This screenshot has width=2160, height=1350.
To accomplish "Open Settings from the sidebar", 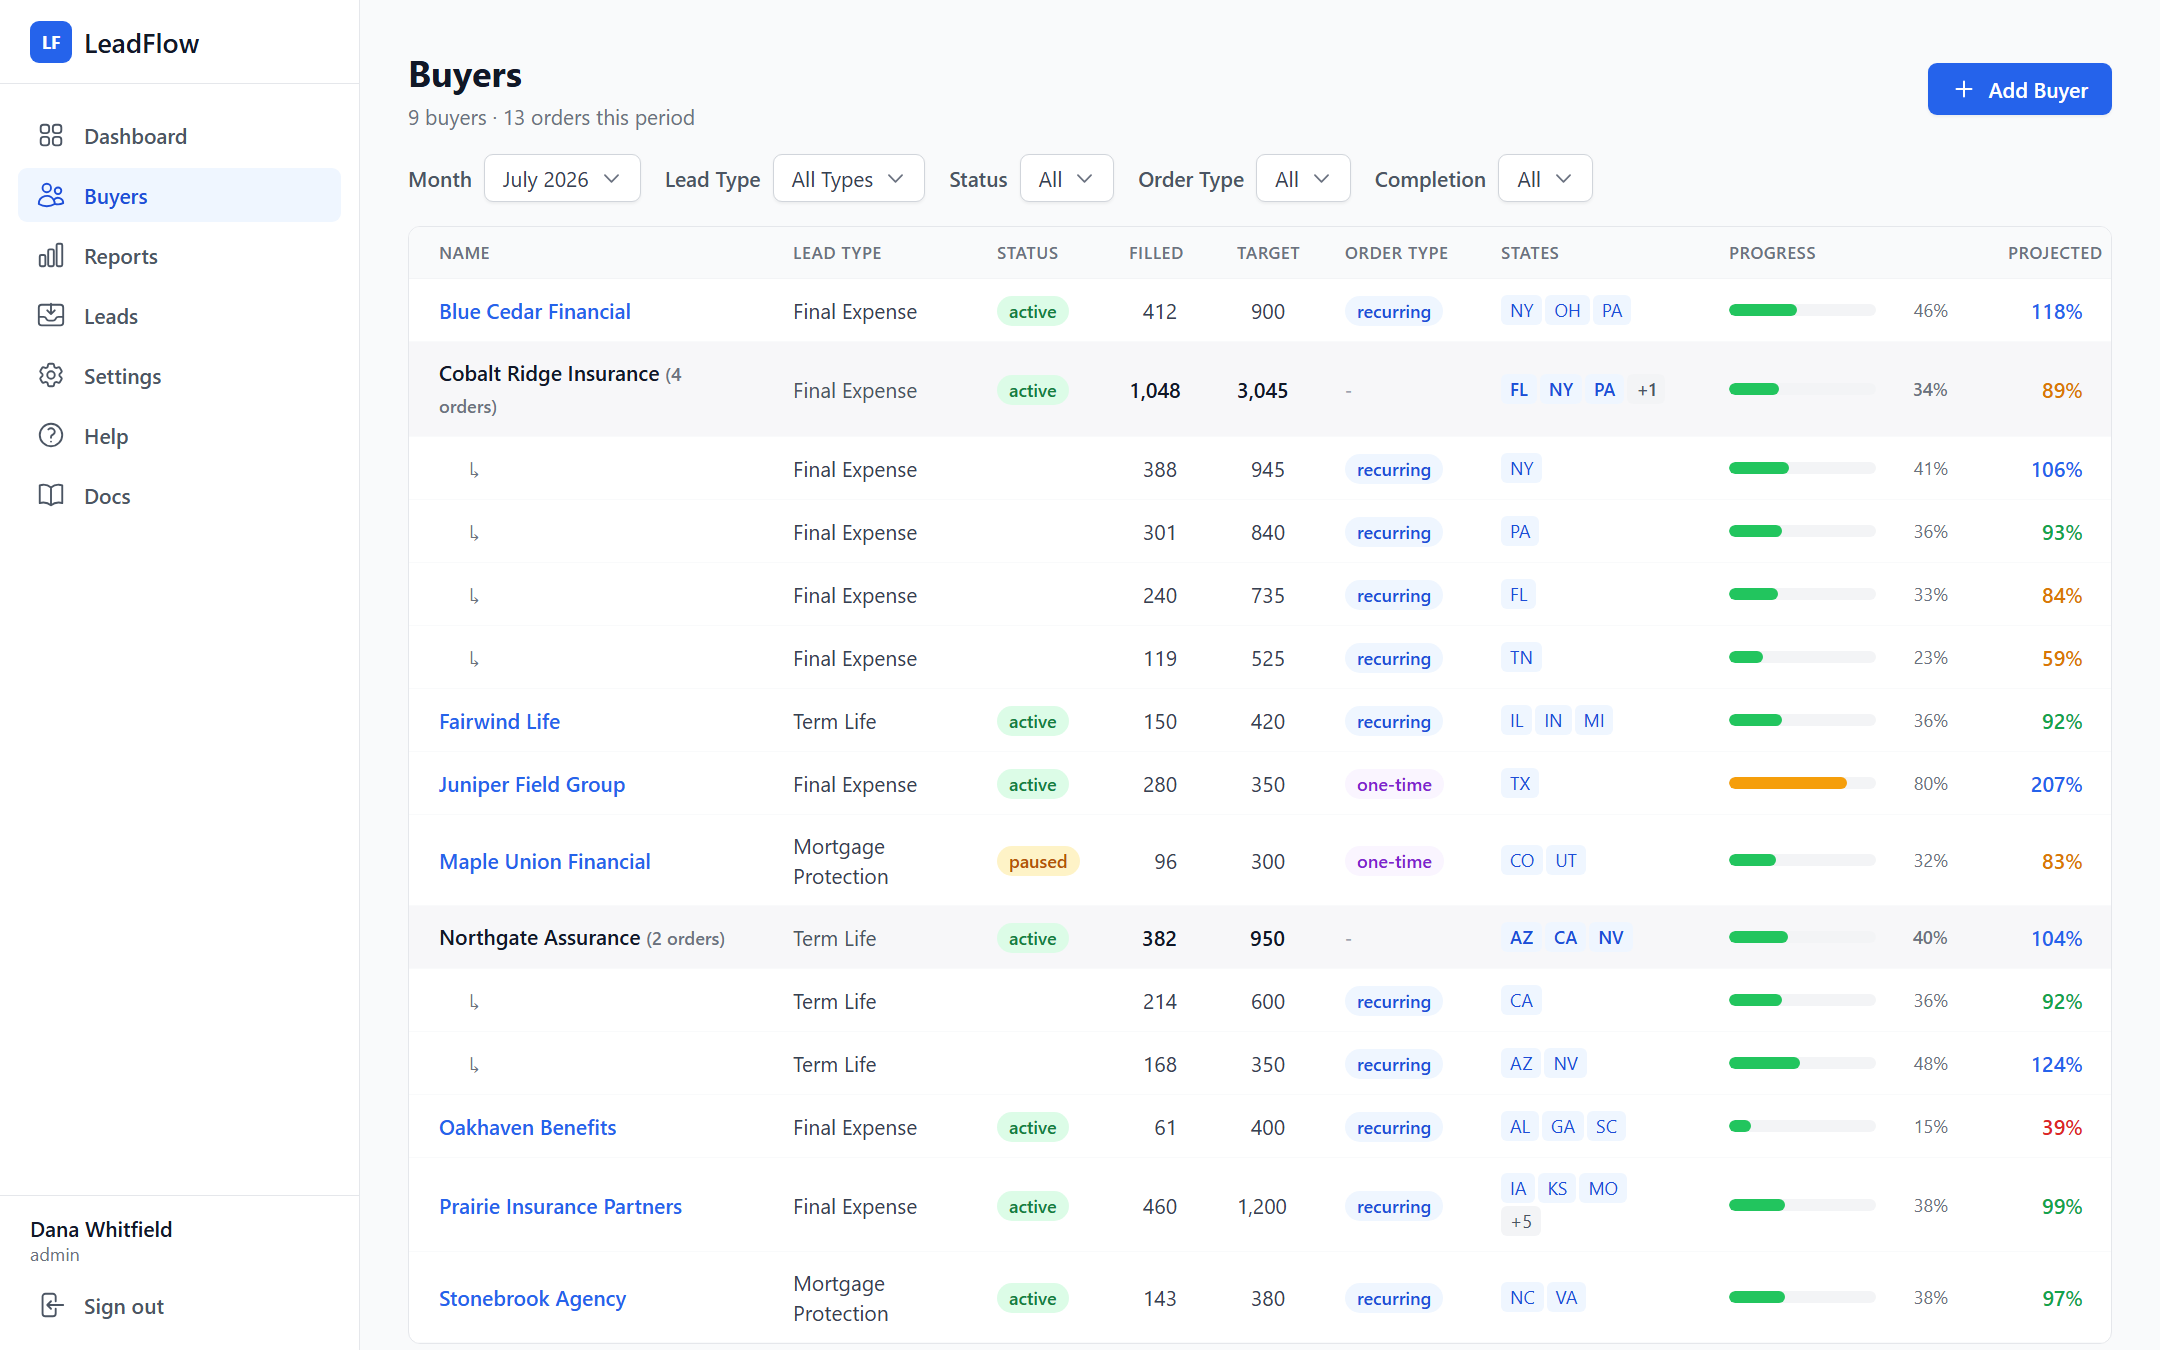I will [x=180, y=376].
